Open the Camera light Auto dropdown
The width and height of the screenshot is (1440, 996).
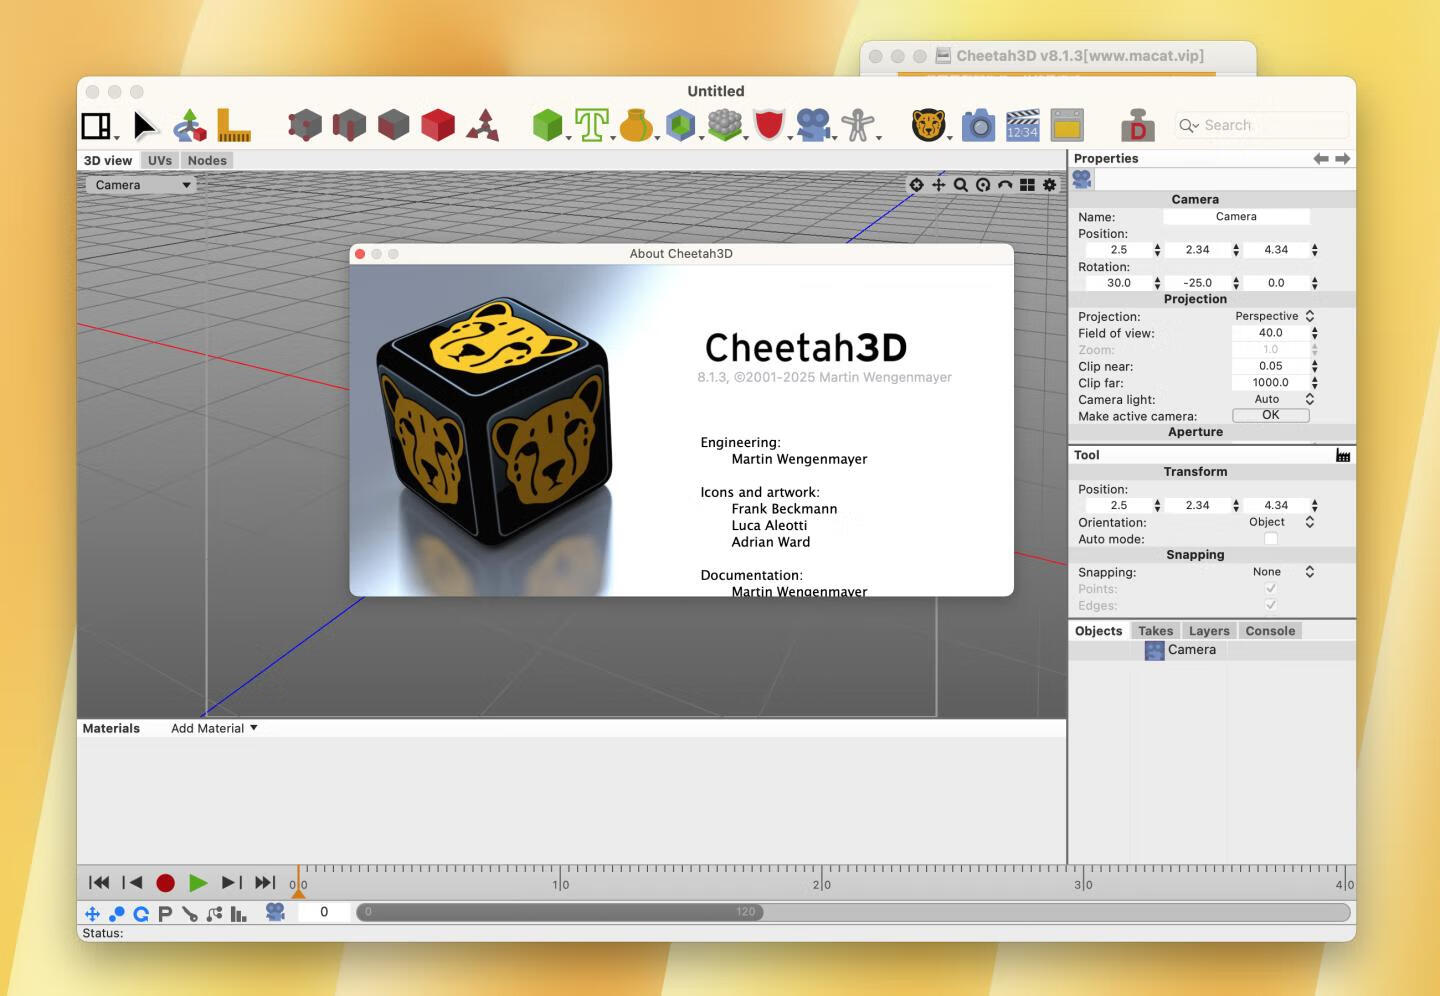pos(1274,399)
